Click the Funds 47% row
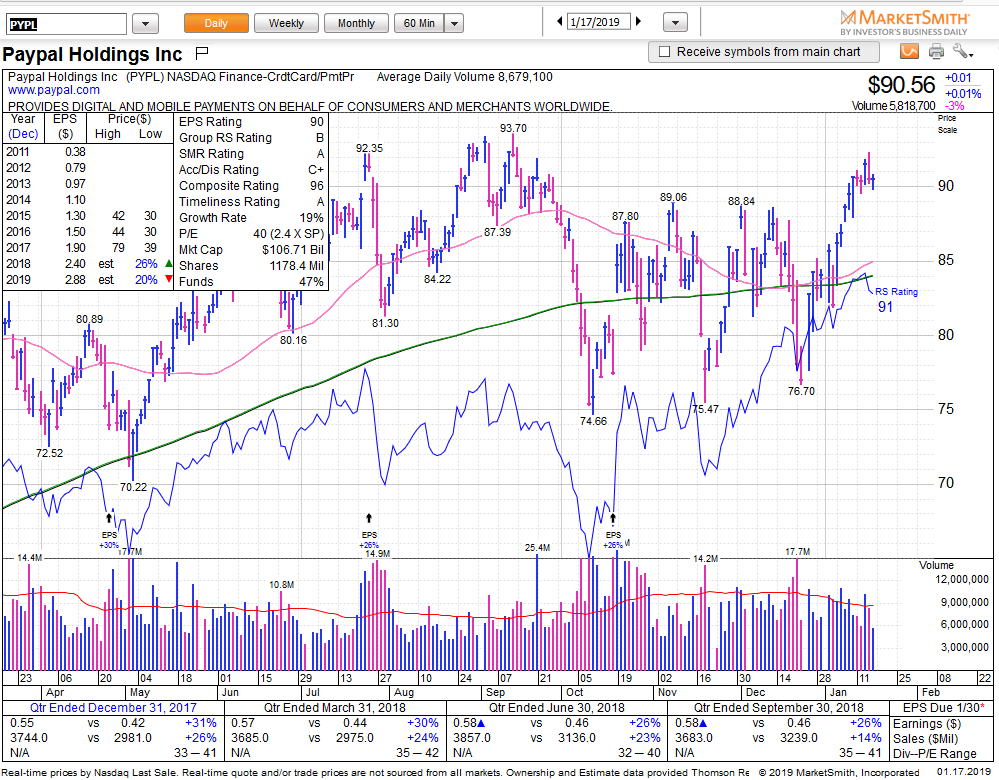This screenshot has width=999, height=780. click(251, 282)
